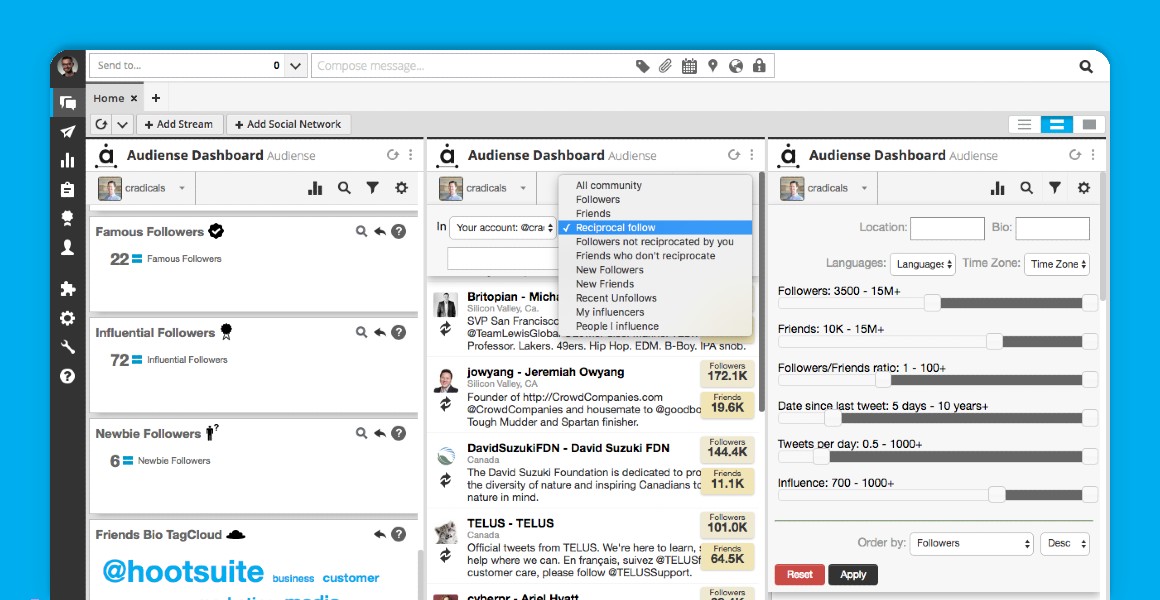The image size is (1160, 600).
Task: Click the Followers slider lower handle
Action: click(932, 303)
